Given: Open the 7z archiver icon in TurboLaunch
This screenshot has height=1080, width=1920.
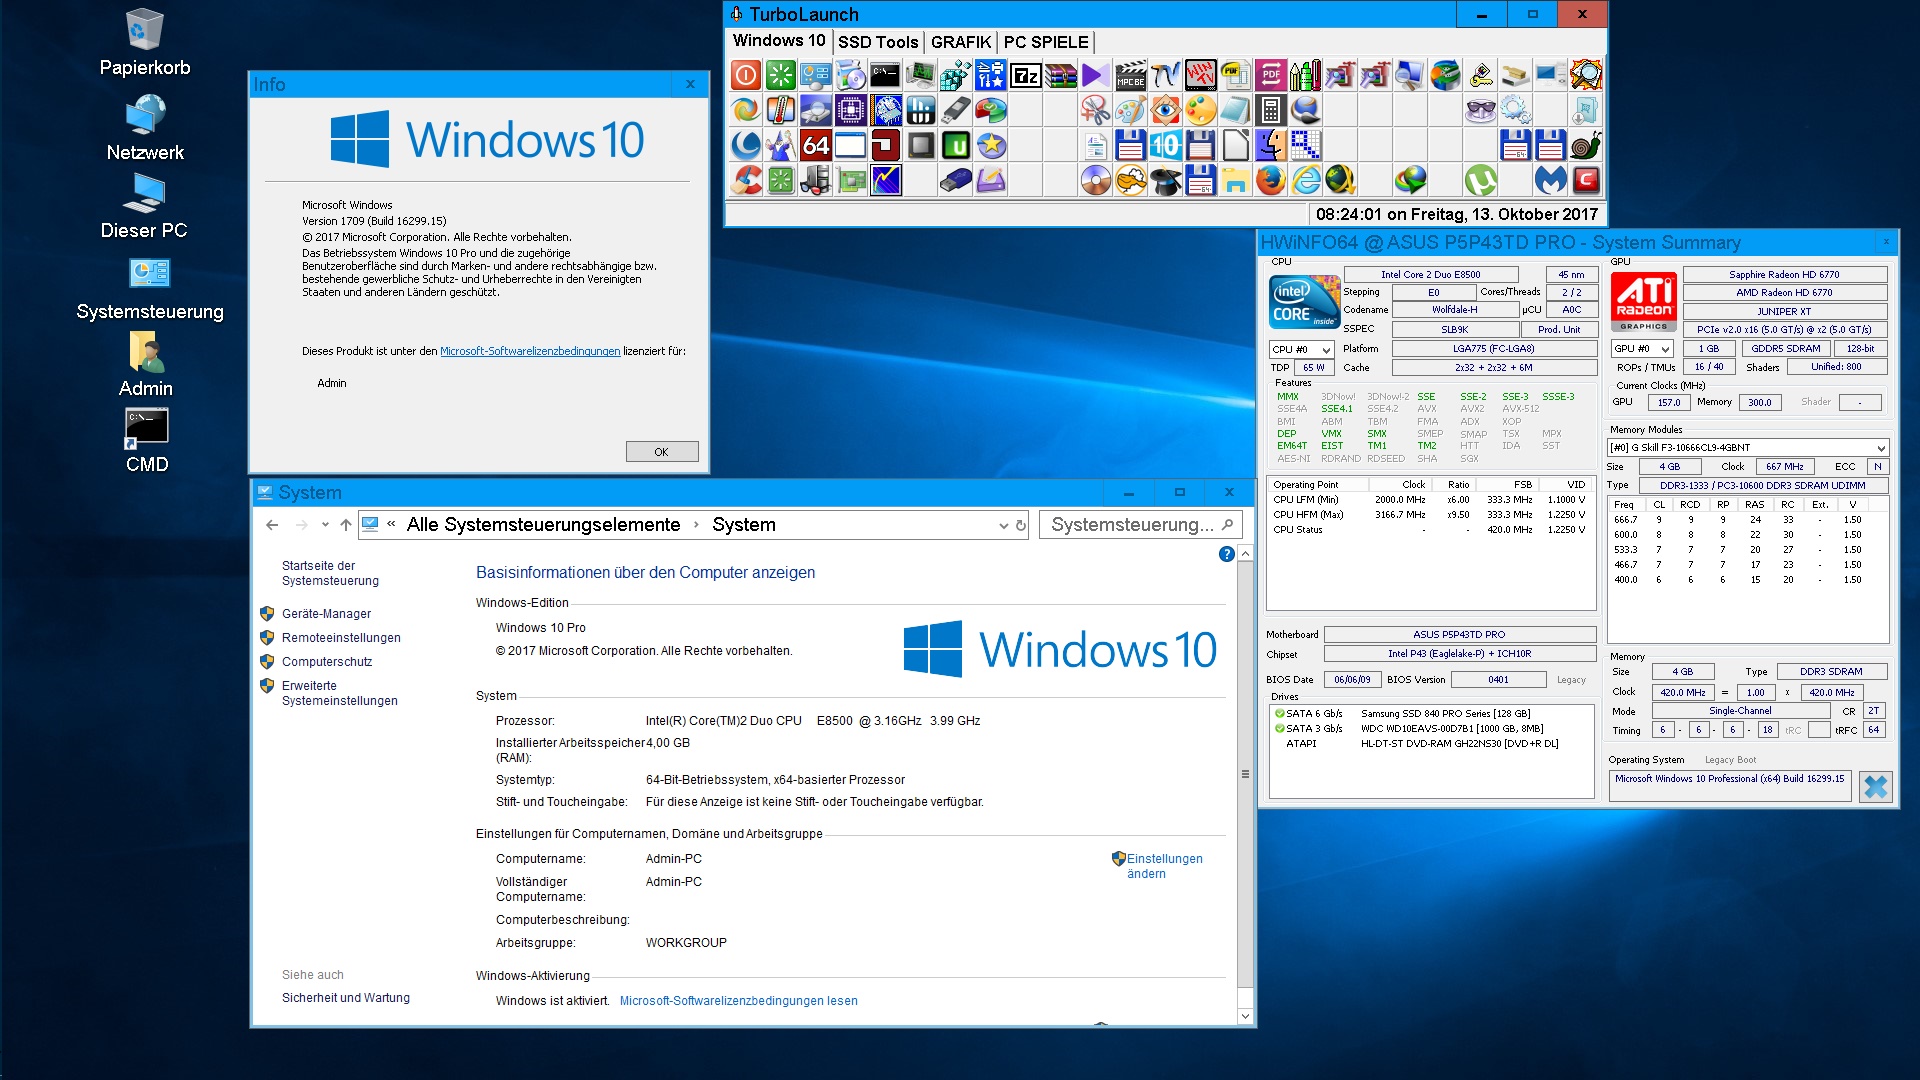Looking at the screenshot, I should click(x=1026, y=75).
